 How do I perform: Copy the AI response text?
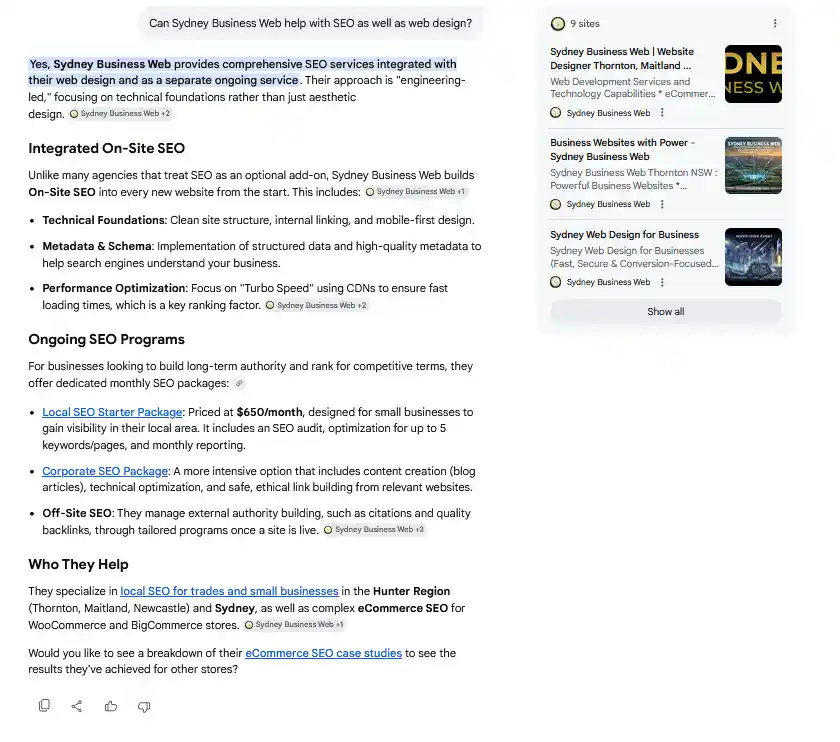coord(44,706)
